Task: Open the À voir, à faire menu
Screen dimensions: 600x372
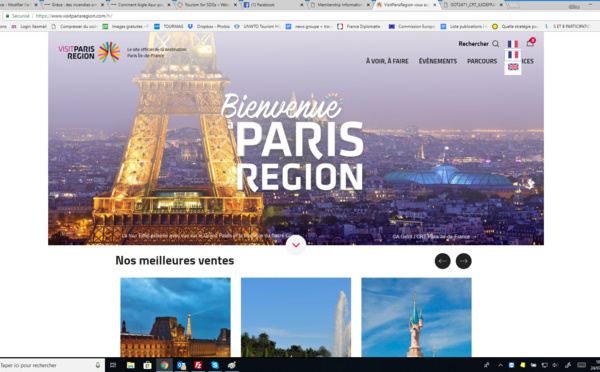Action: (387, 61)
